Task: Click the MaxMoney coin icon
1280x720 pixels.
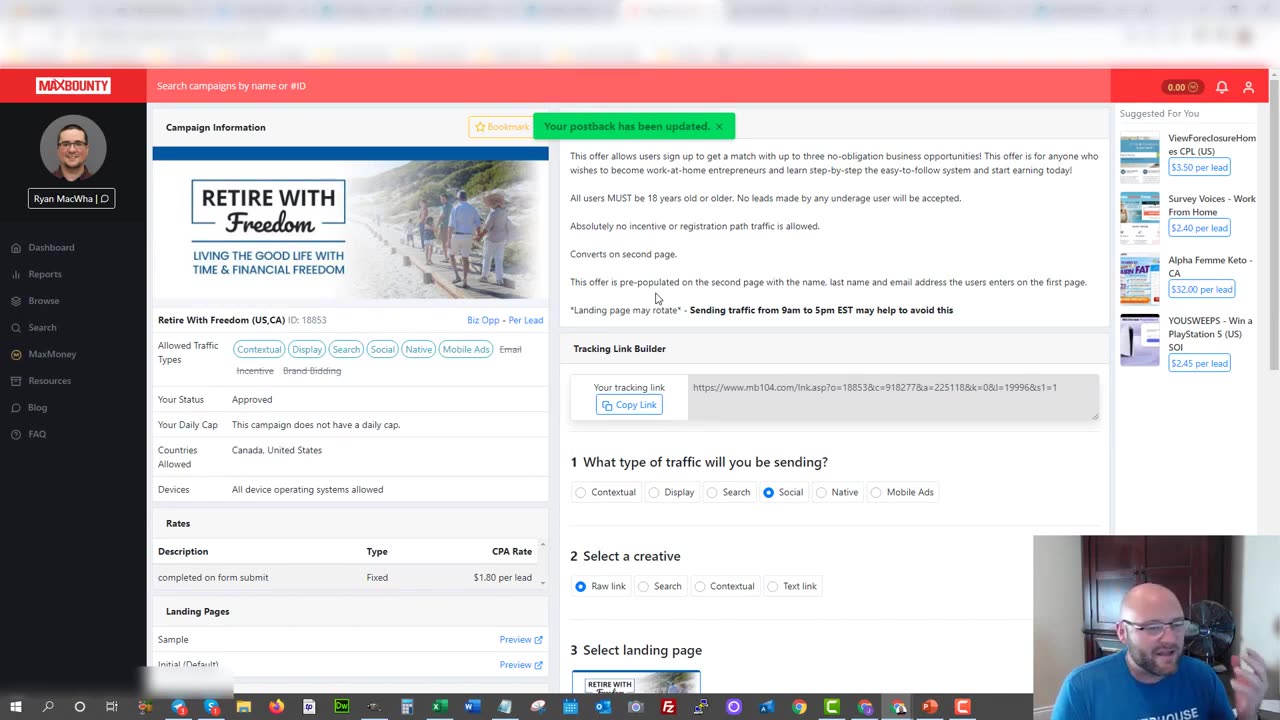Action: pyautogui.click(x=16, y=354)
